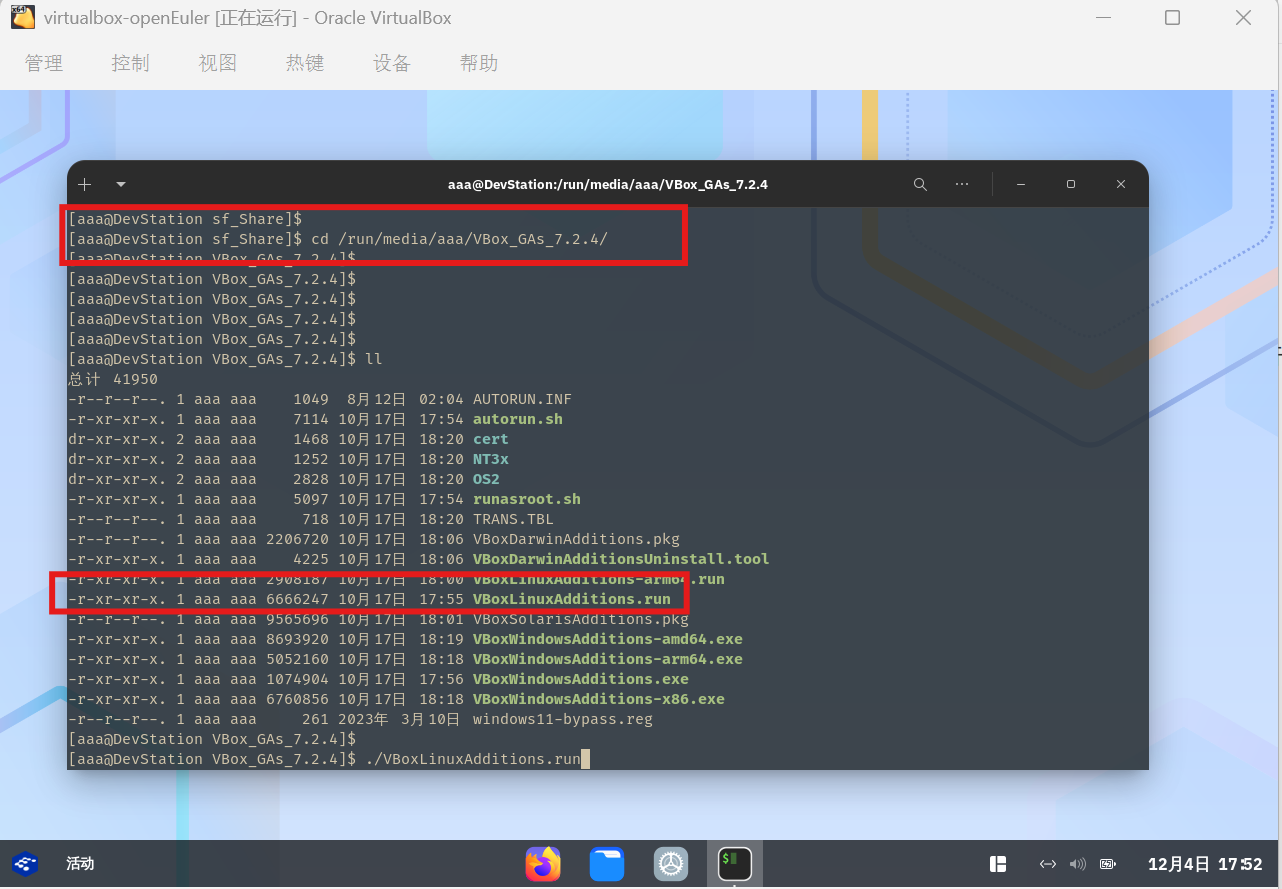Select the Terminal icon in taskbar
1282x889 pixels.
point(735,864)
